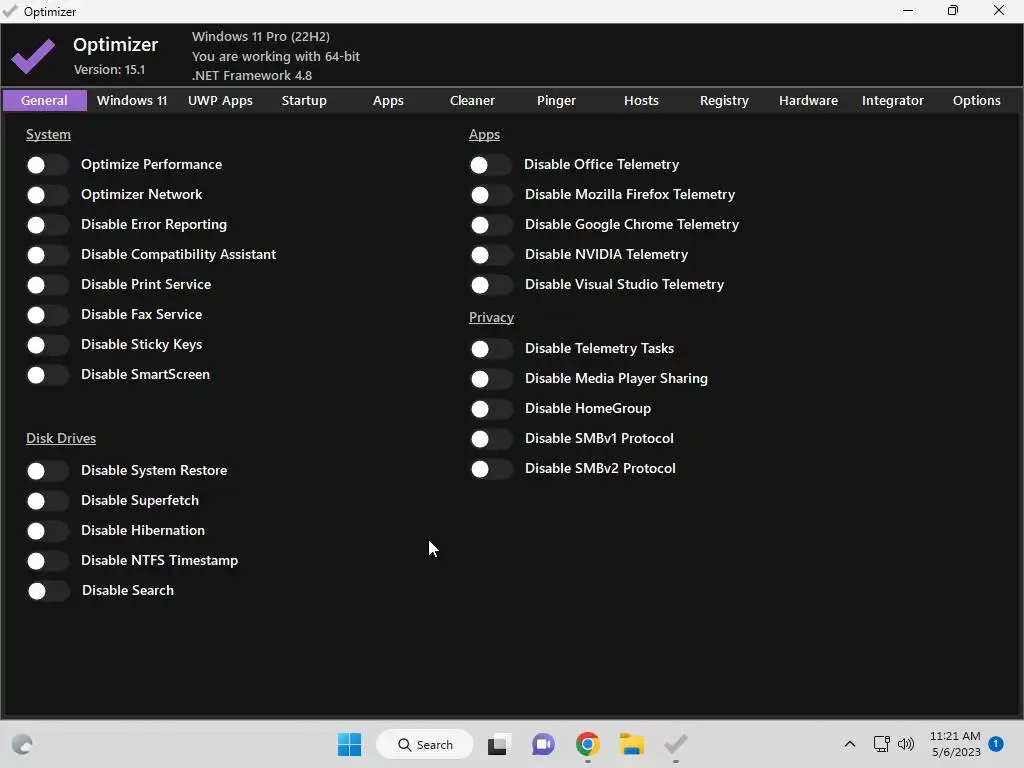Open the Windows Start menu
Viewport: 1024px width, 768px height.
point(349,744)
